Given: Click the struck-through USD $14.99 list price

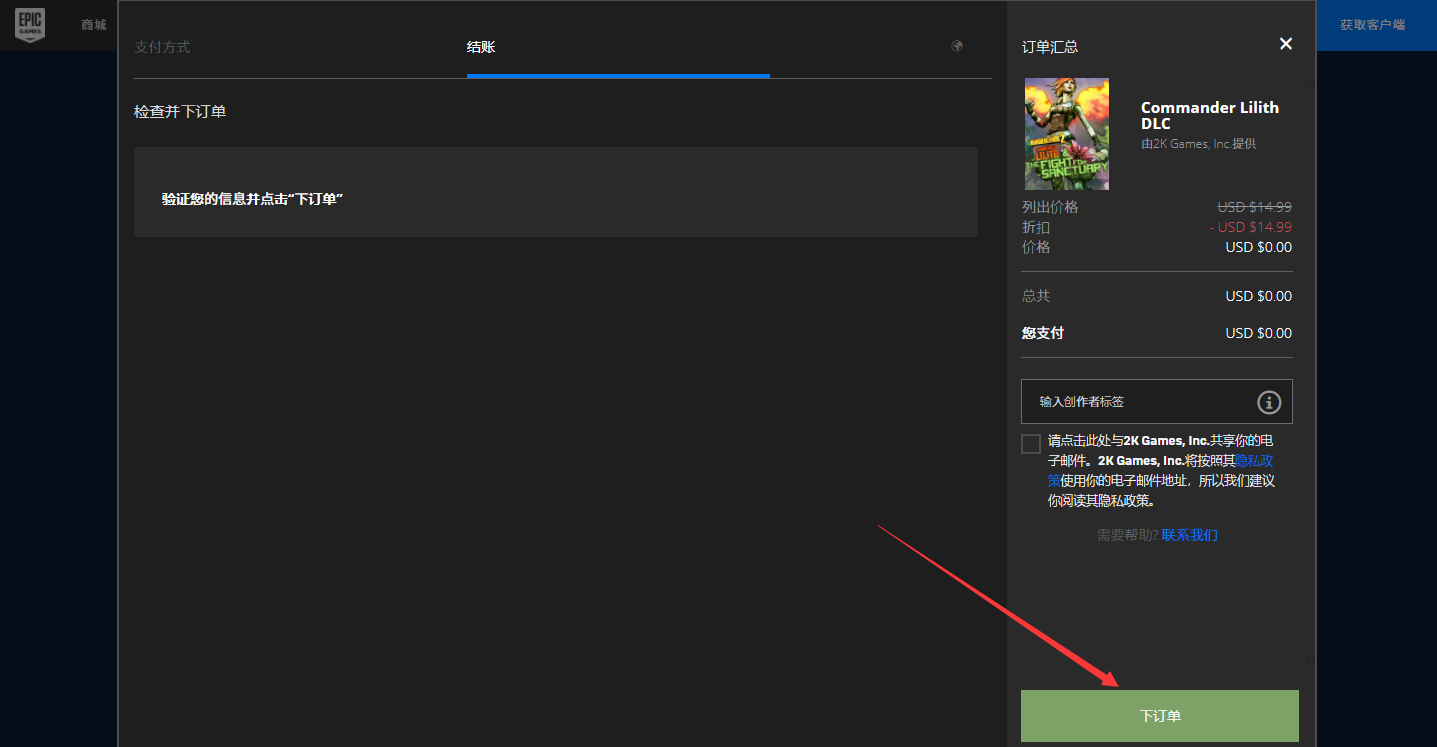Looking at the screenshot, I should click(1254, 207).
